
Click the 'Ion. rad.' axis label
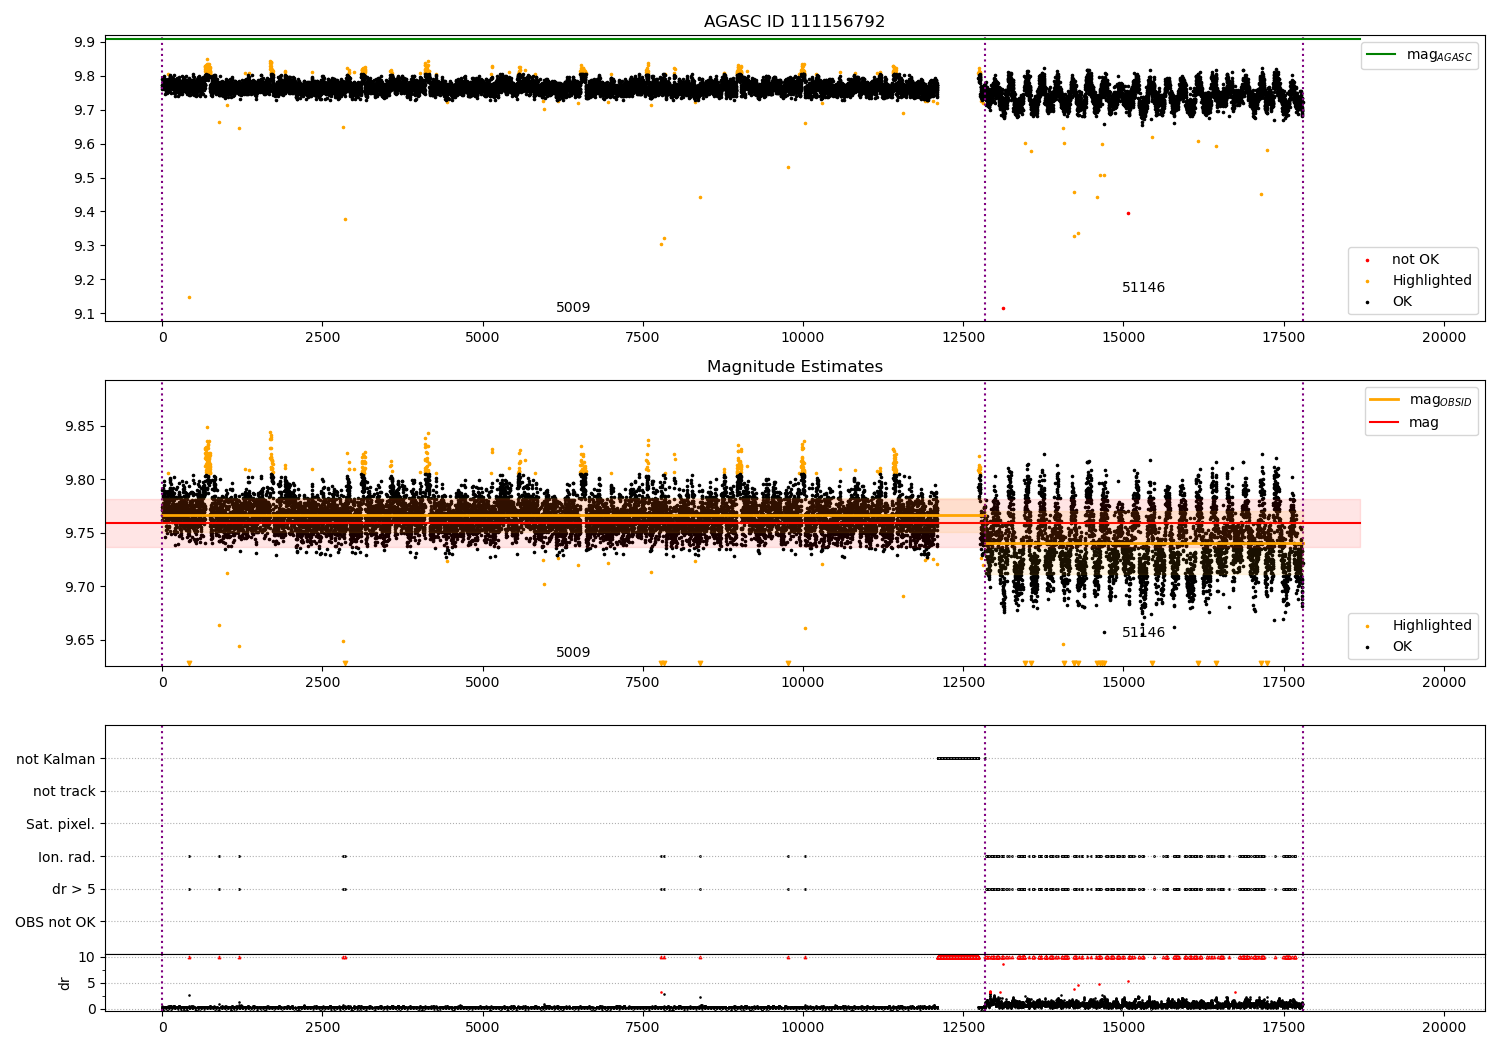(66, 857)
